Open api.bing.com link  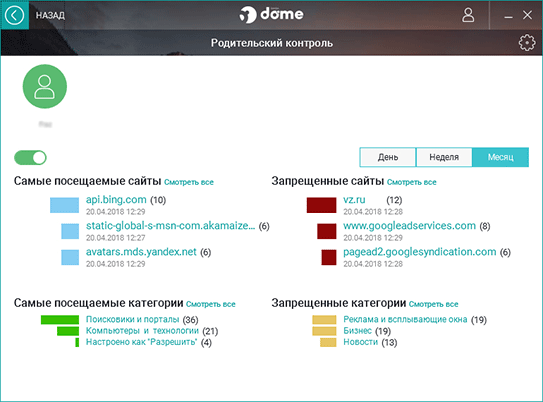click(116, 199)
